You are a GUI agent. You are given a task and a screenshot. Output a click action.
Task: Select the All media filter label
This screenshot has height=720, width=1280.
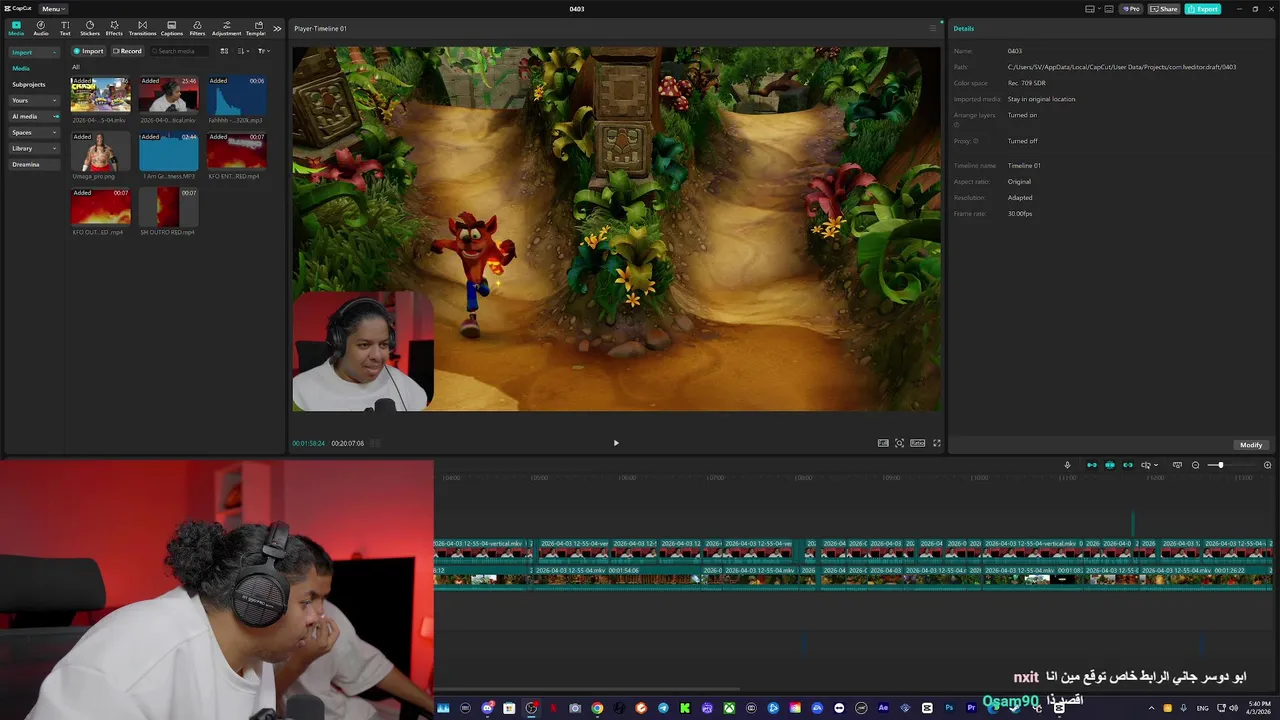click(75, 67)
